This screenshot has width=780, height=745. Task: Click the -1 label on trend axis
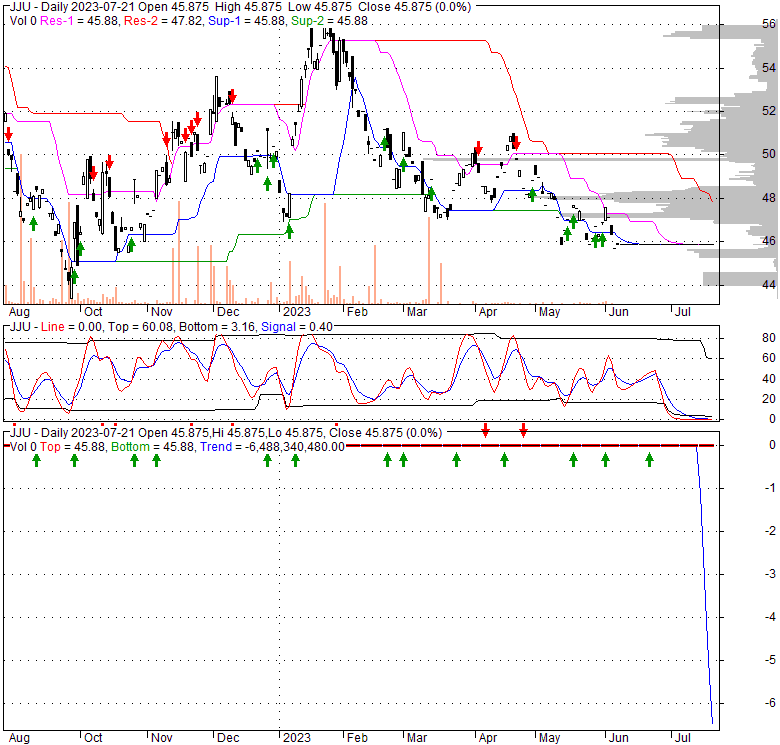tap(770, 487)
